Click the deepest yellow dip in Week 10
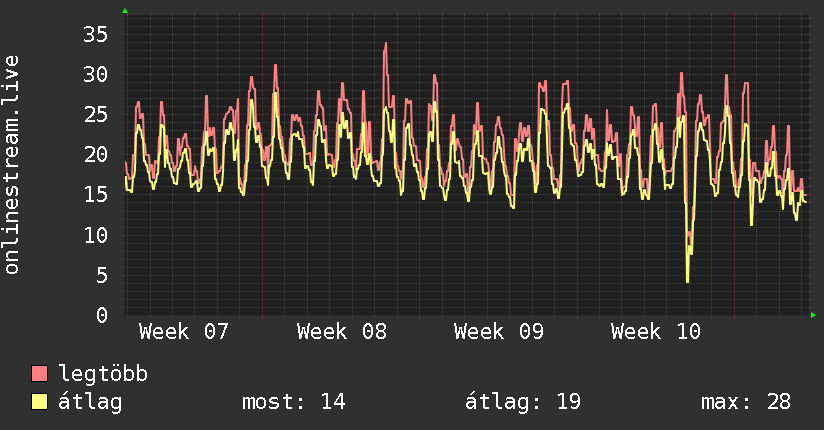824x430 pixels. click(x=687, y=281)
